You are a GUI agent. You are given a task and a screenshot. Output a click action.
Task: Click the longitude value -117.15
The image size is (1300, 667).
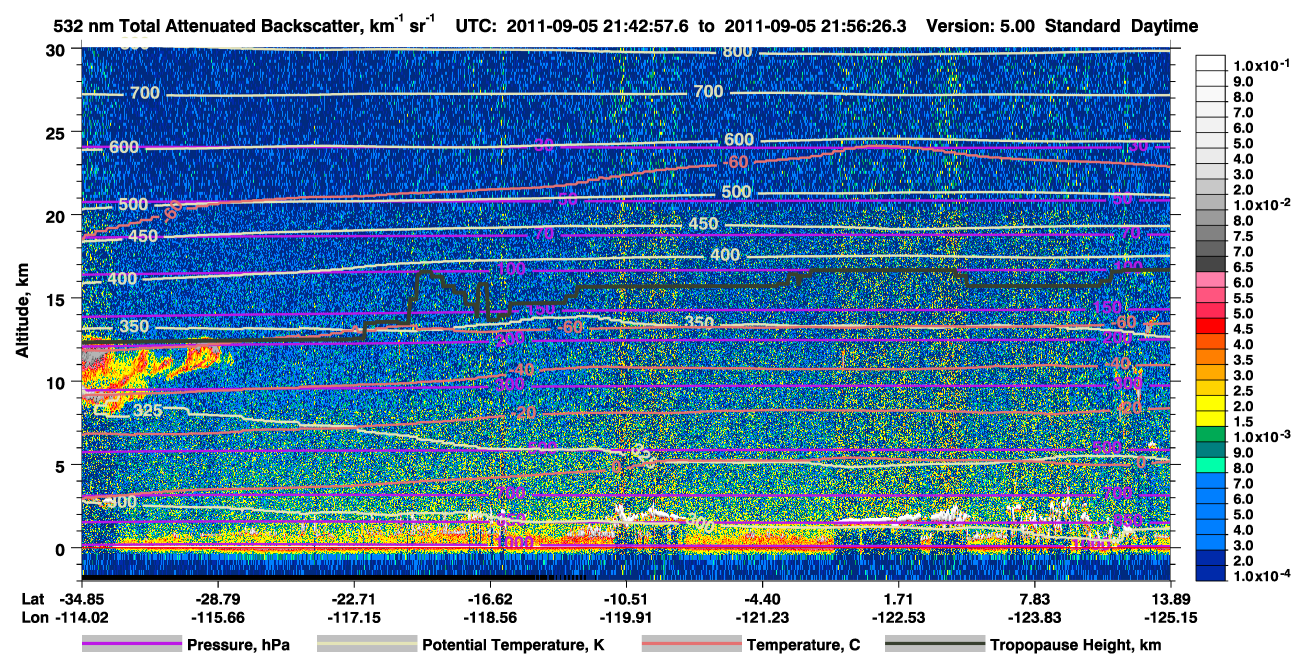coord(353,618)
